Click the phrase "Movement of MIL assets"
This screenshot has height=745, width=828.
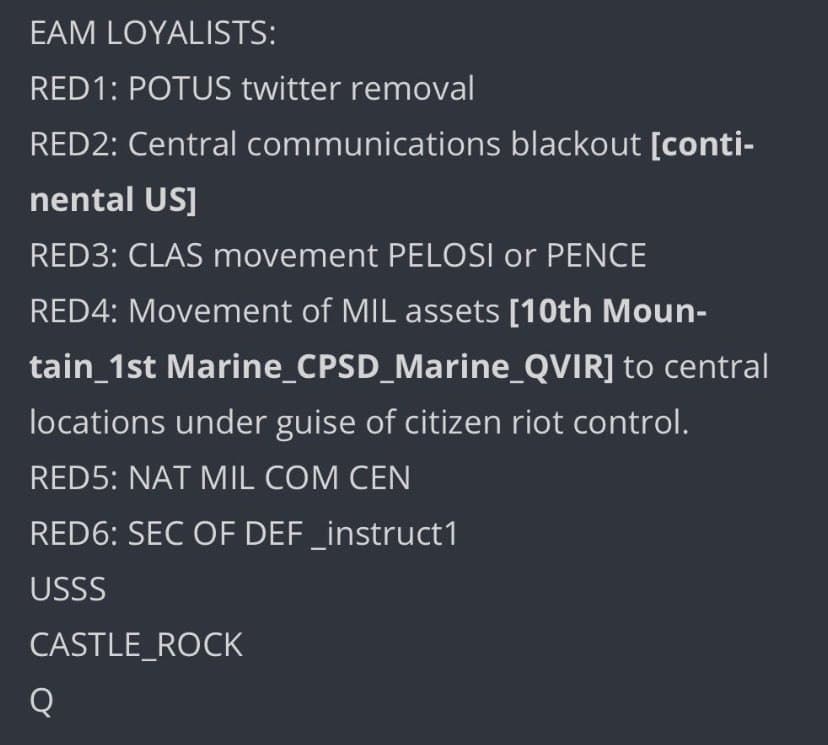314,311
